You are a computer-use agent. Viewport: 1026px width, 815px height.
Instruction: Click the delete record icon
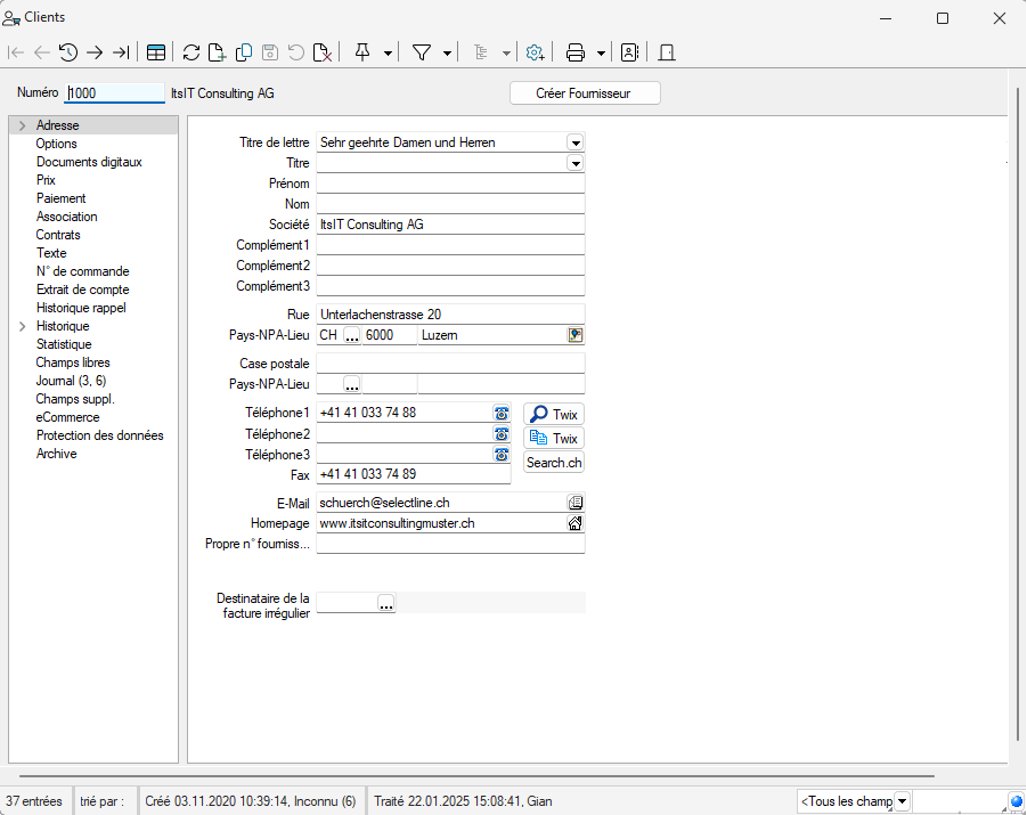322,53
